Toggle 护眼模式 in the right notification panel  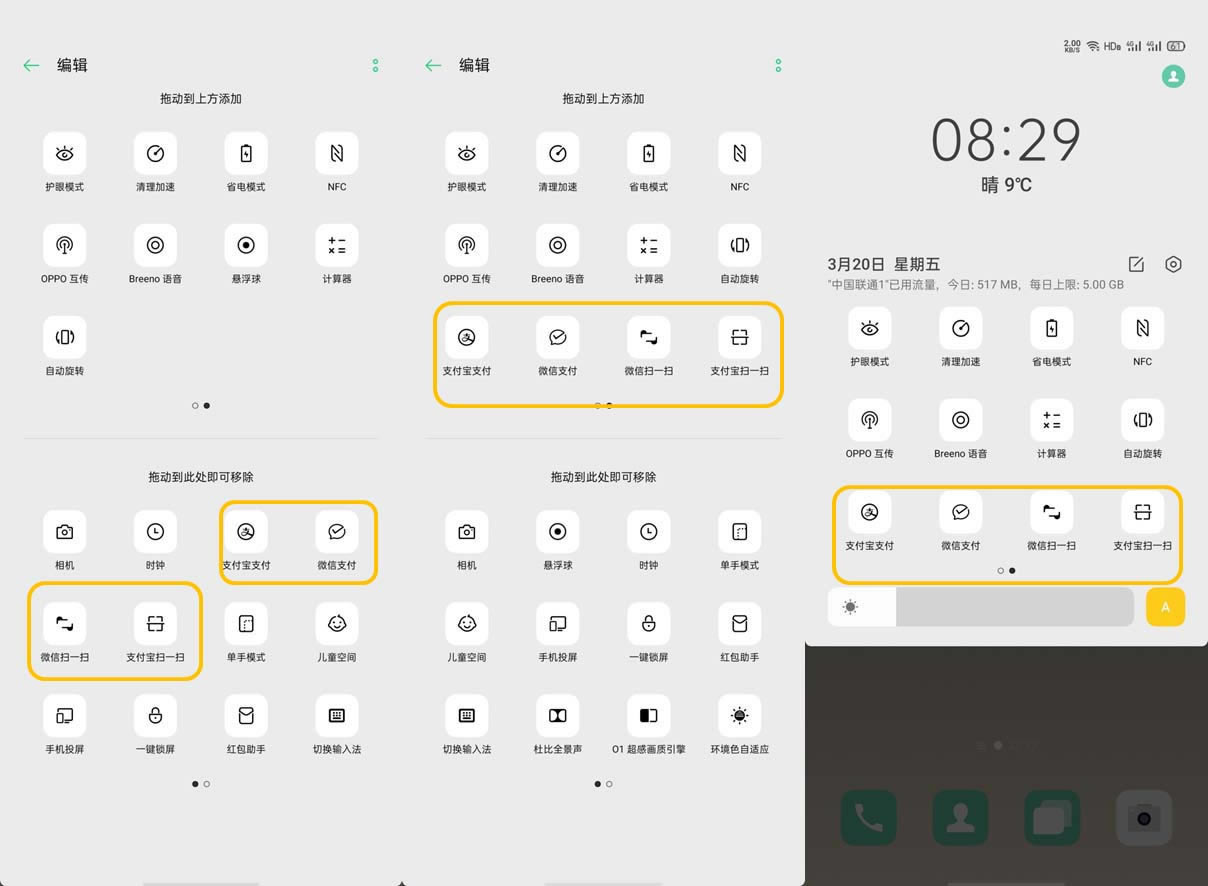(870, 328)
